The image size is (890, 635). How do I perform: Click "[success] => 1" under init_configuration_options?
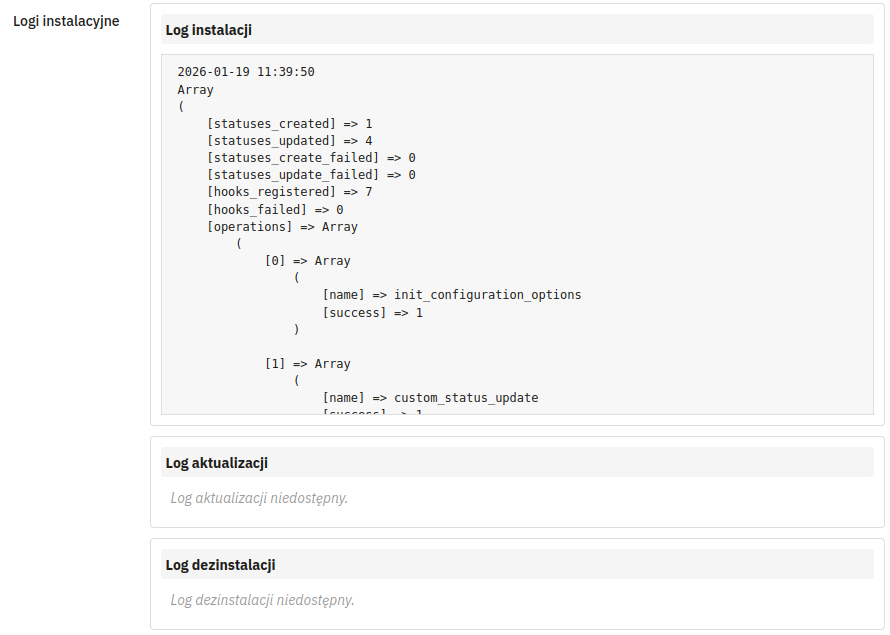tap(372, 313)
